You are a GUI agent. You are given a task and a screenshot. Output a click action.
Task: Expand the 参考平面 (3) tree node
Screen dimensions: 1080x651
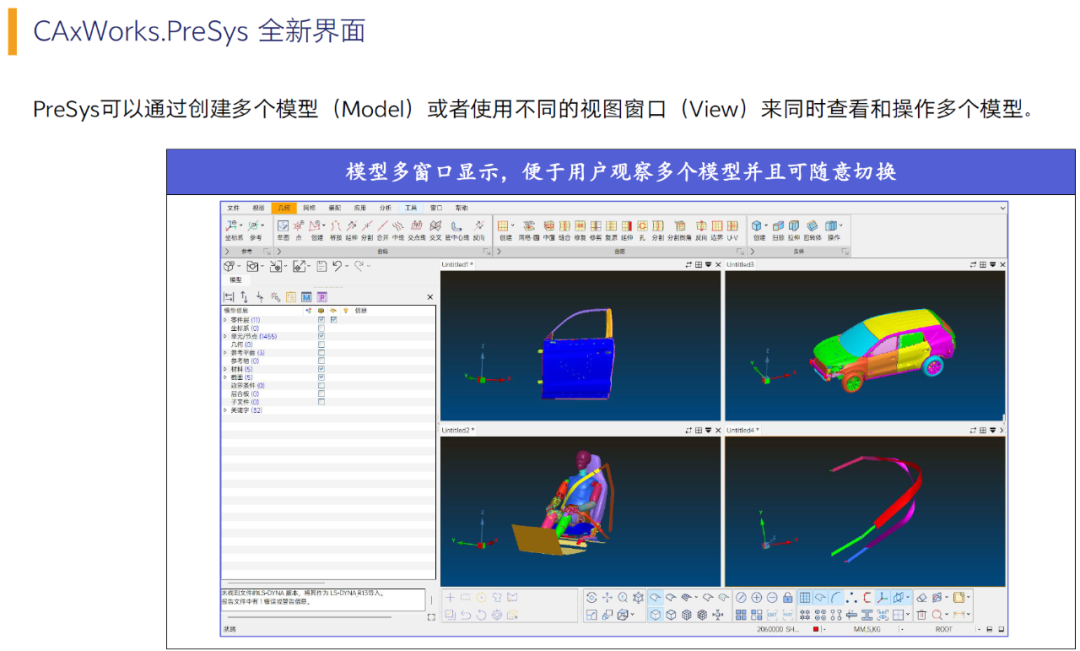pos(225,353)
